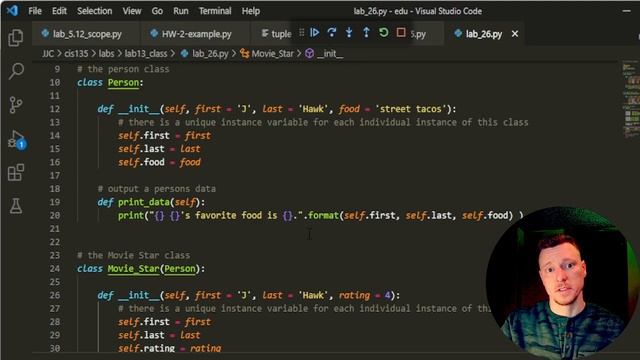Click debug Step Over button
640x360 pixels.
[331, 33]
